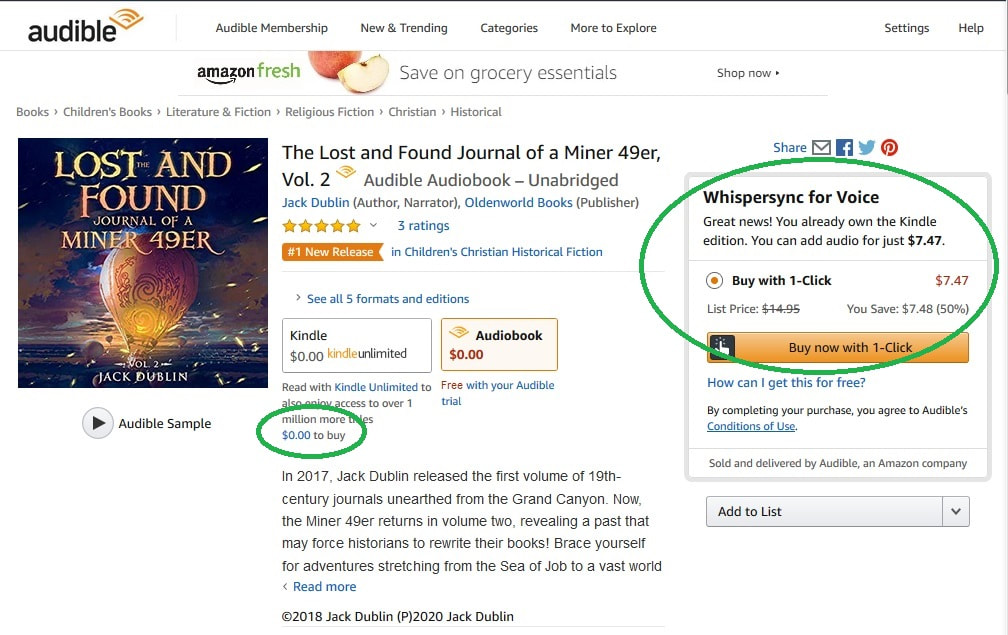Select the Buy with 1-Click radio button

(714, 281)
